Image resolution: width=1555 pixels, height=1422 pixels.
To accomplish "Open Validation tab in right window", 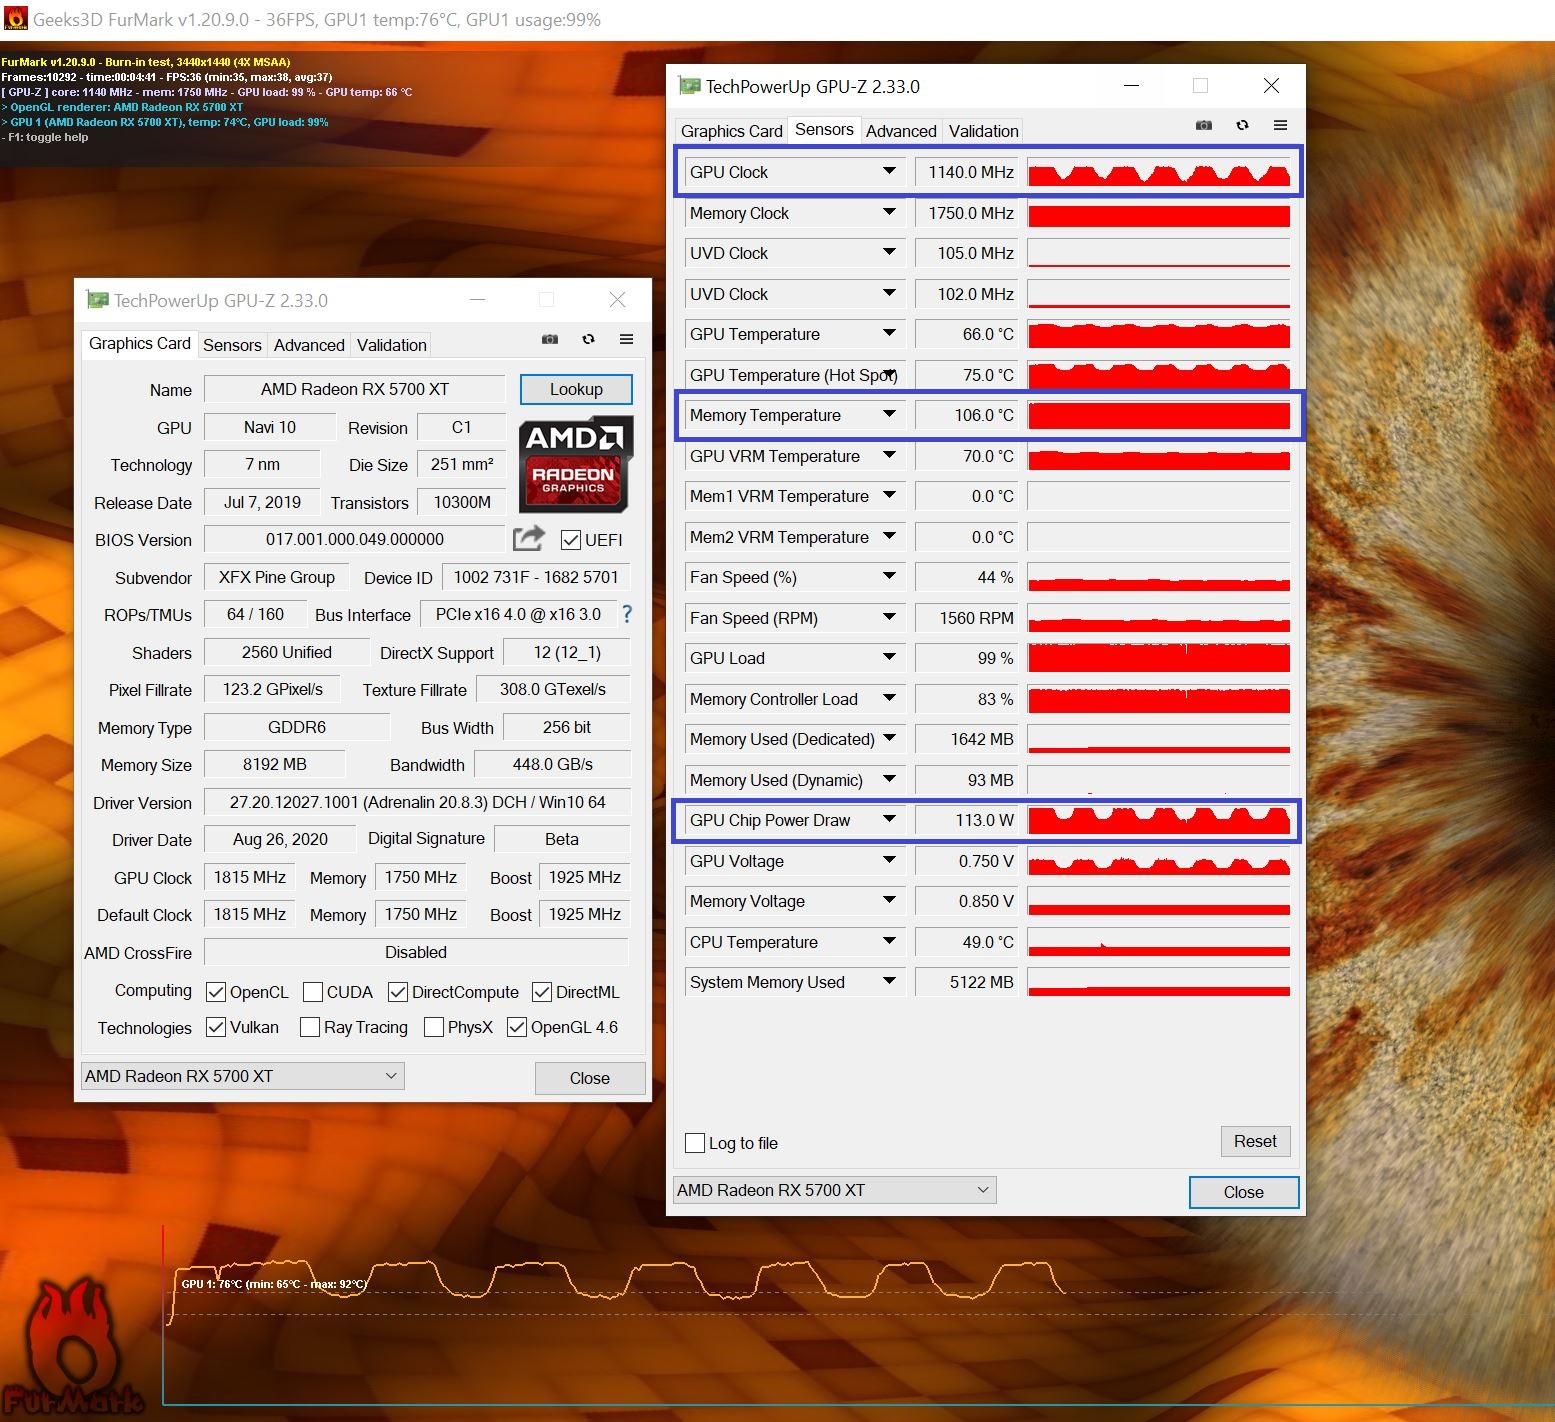I will pyautogui.click(x=984, y=131).
